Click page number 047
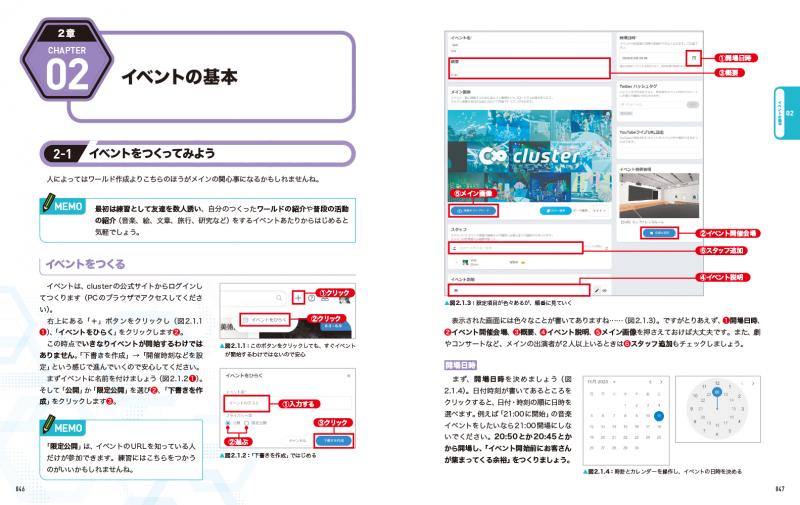 [x=780, y=489]
